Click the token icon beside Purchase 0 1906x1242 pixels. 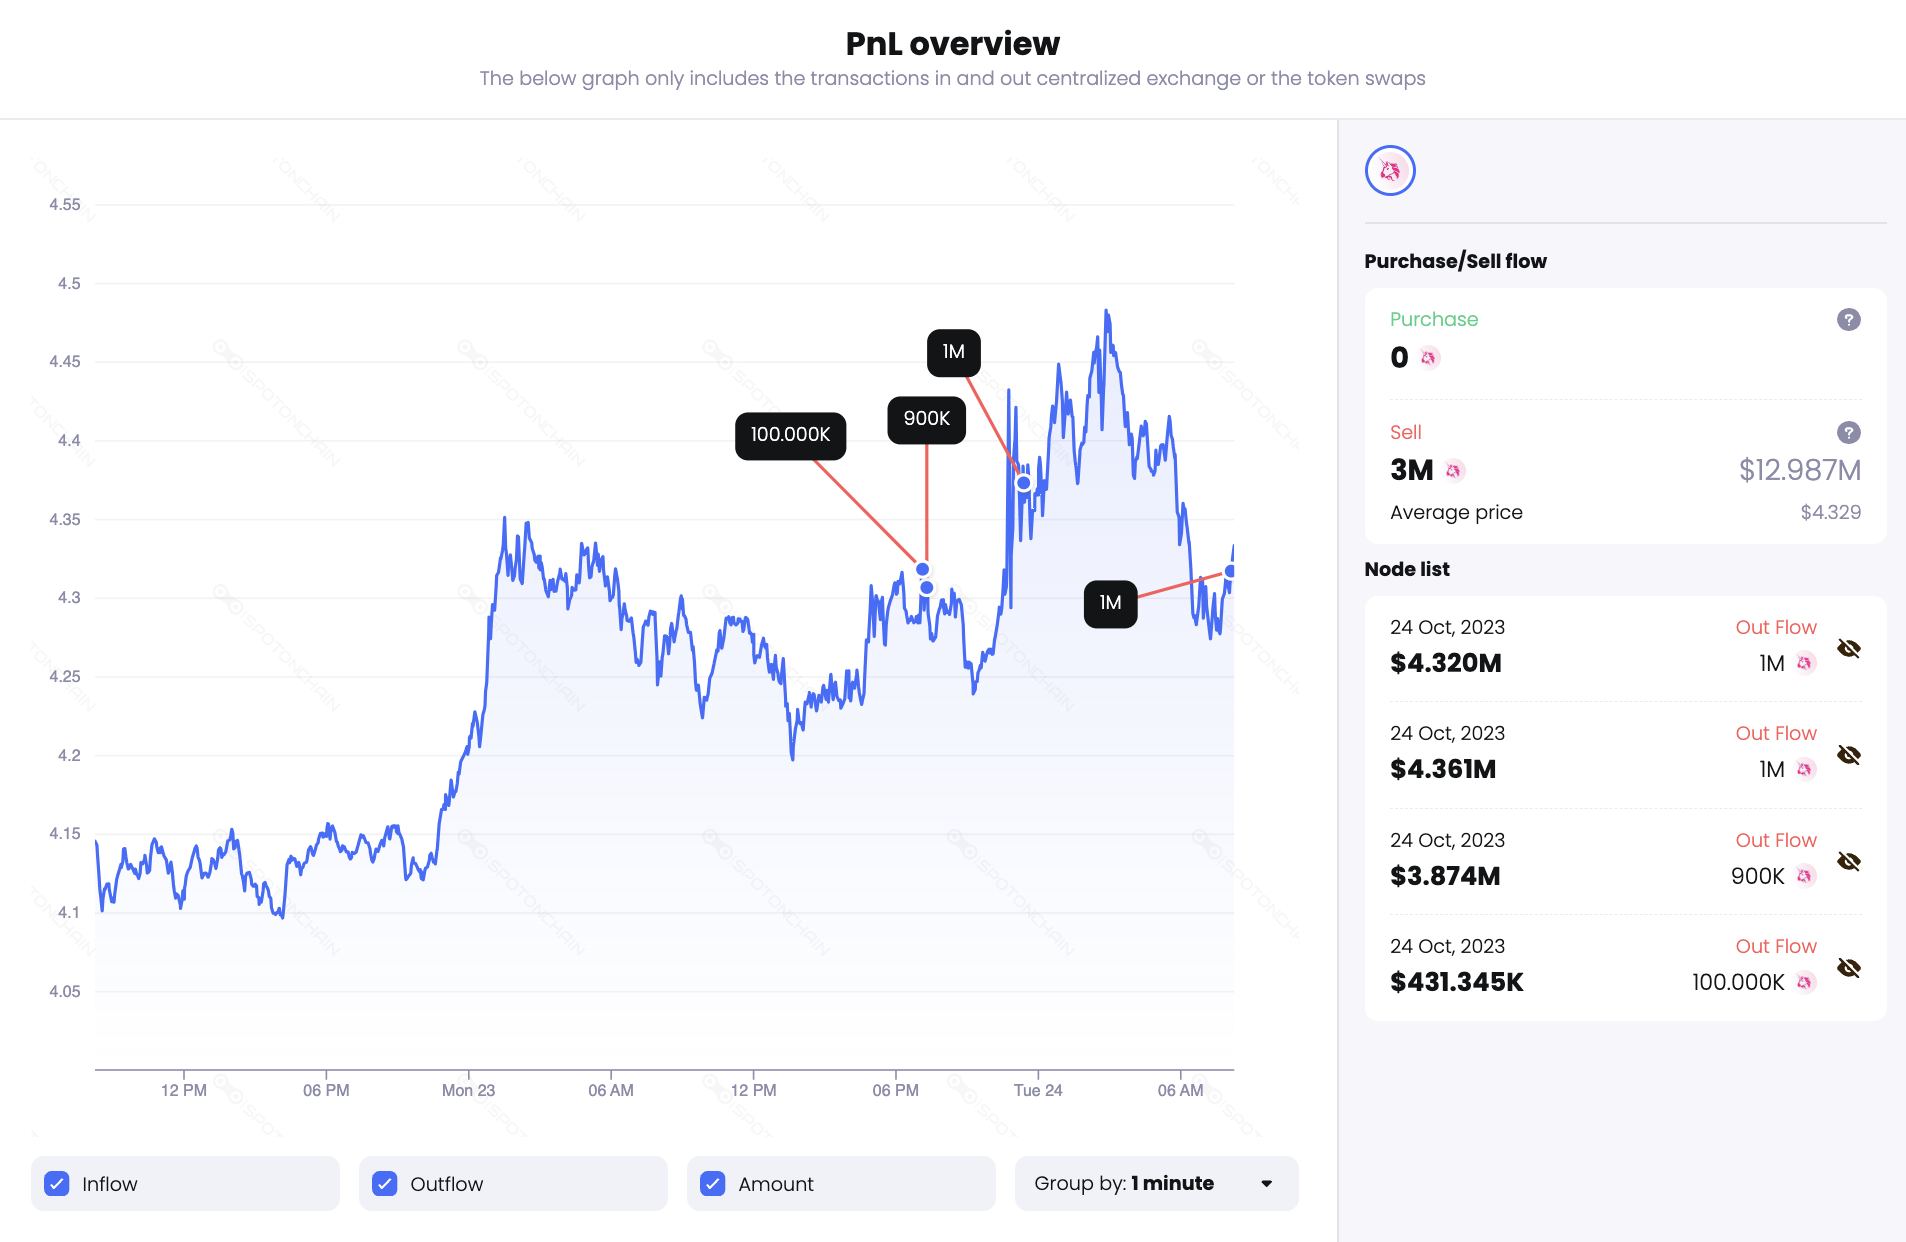[1429, 357]
